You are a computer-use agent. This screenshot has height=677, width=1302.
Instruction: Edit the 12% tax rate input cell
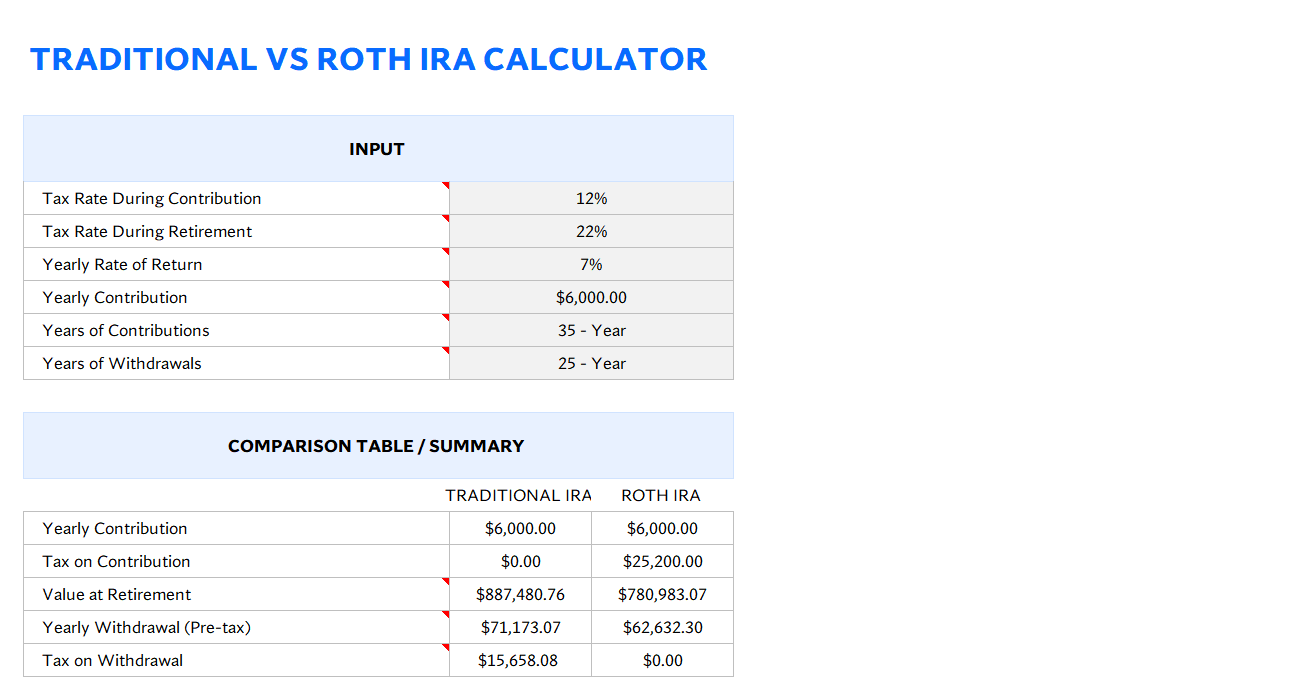coord(591,198)
